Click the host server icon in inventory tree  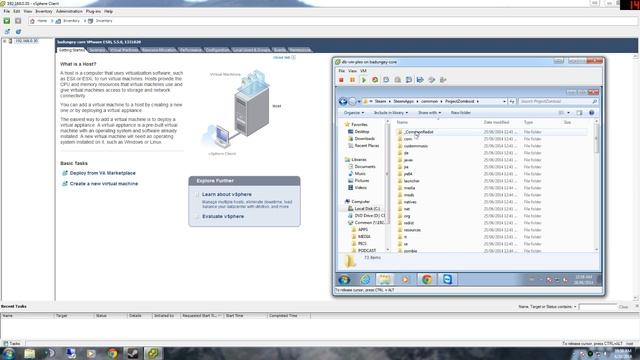[x=11, y=41]
